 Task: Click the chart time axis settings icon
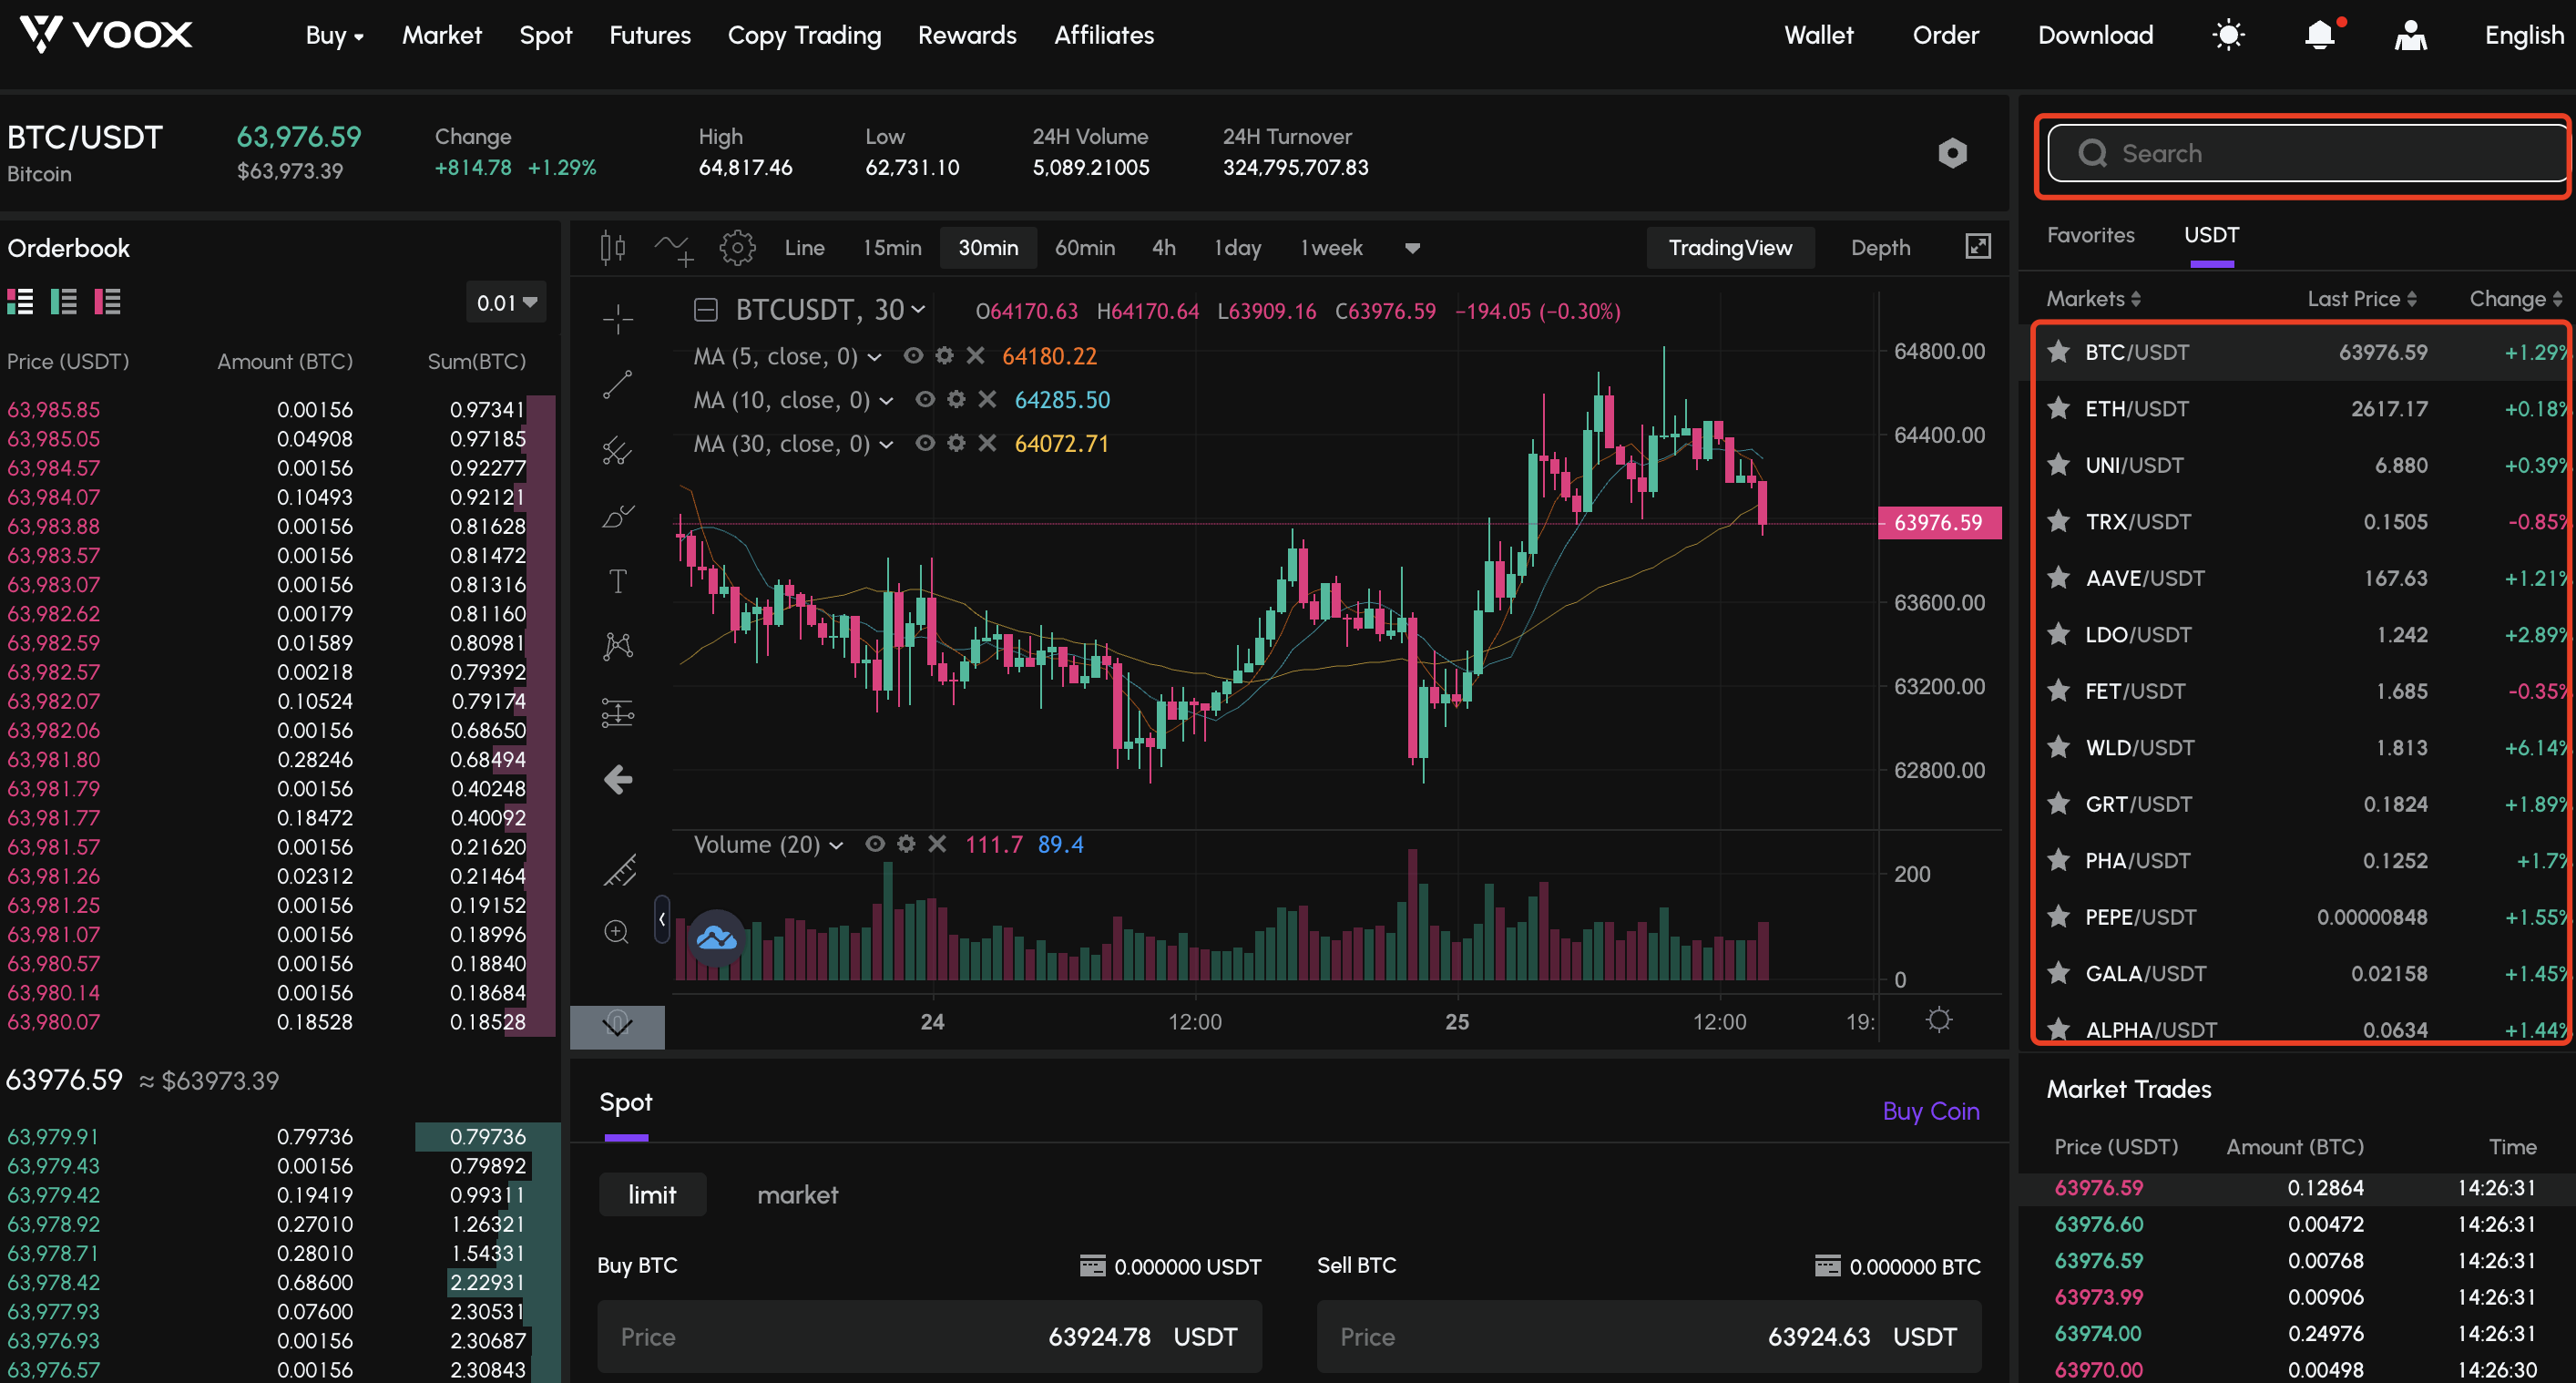tap(1939, 1020)
